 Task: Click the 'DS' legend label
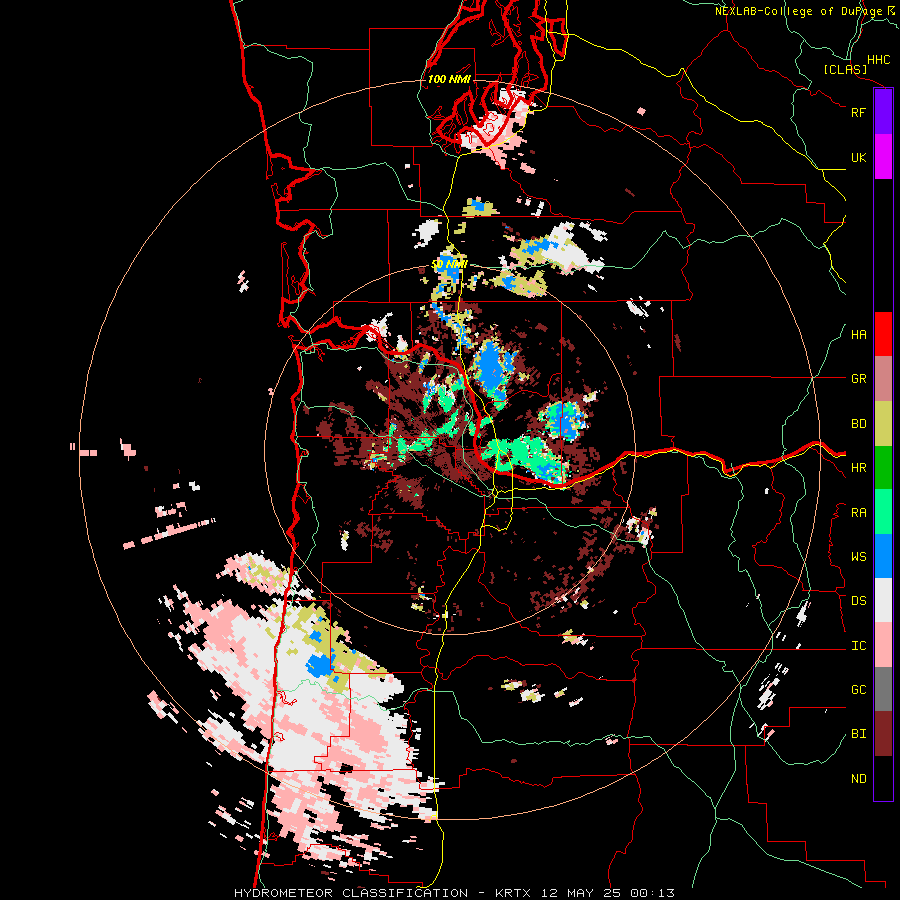point(858,601)
